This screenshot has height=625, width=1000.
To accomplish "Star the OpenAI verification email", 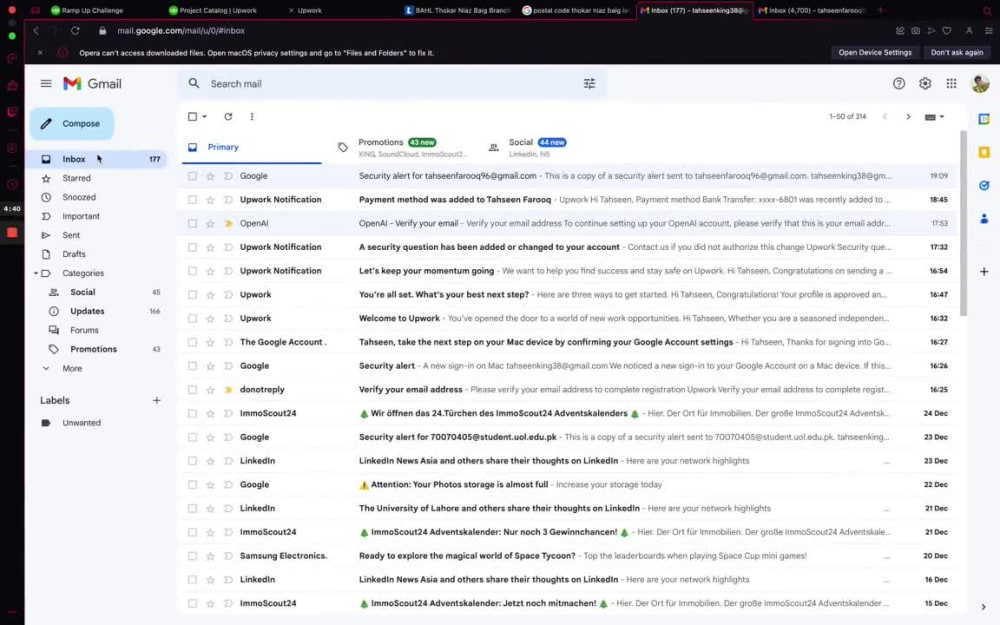I will [212, 223].
